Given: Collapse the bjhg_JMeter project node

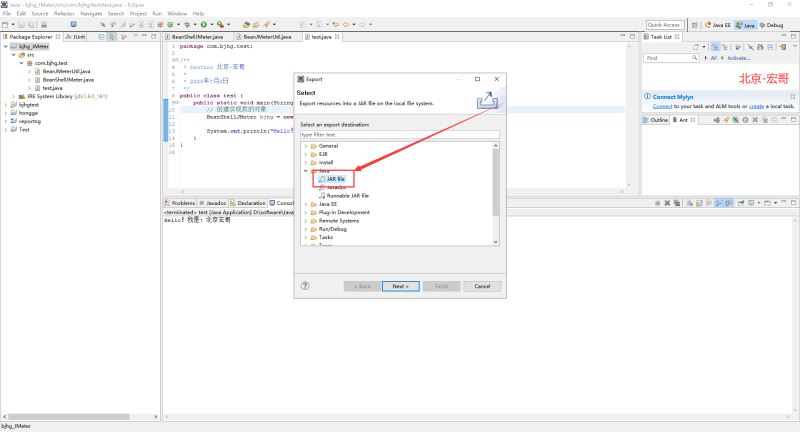Looking at the screenshot, I should point(6,46).
